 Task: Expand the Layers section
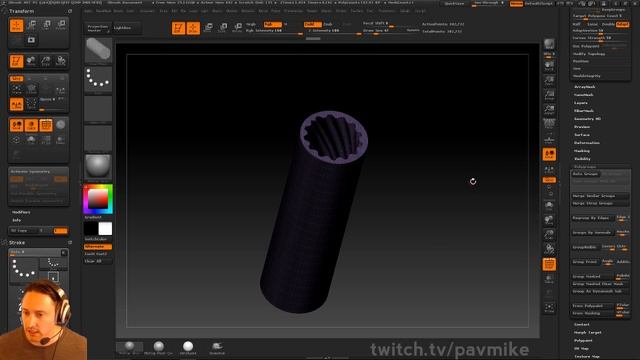tap(580, 103)
